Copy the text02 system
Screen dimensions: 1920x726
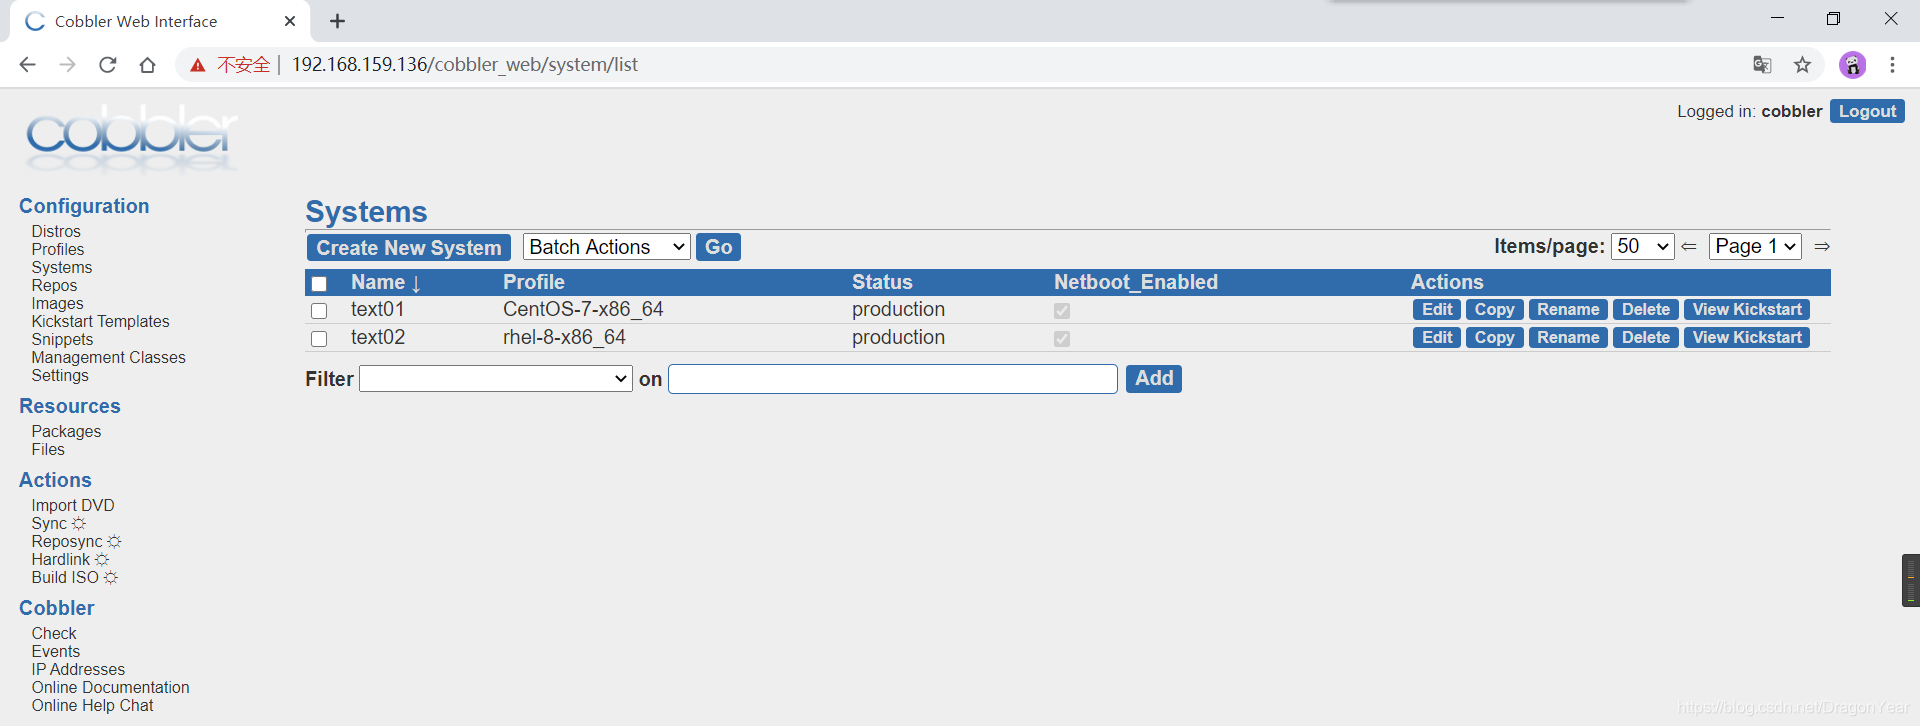coord(1494,338)
